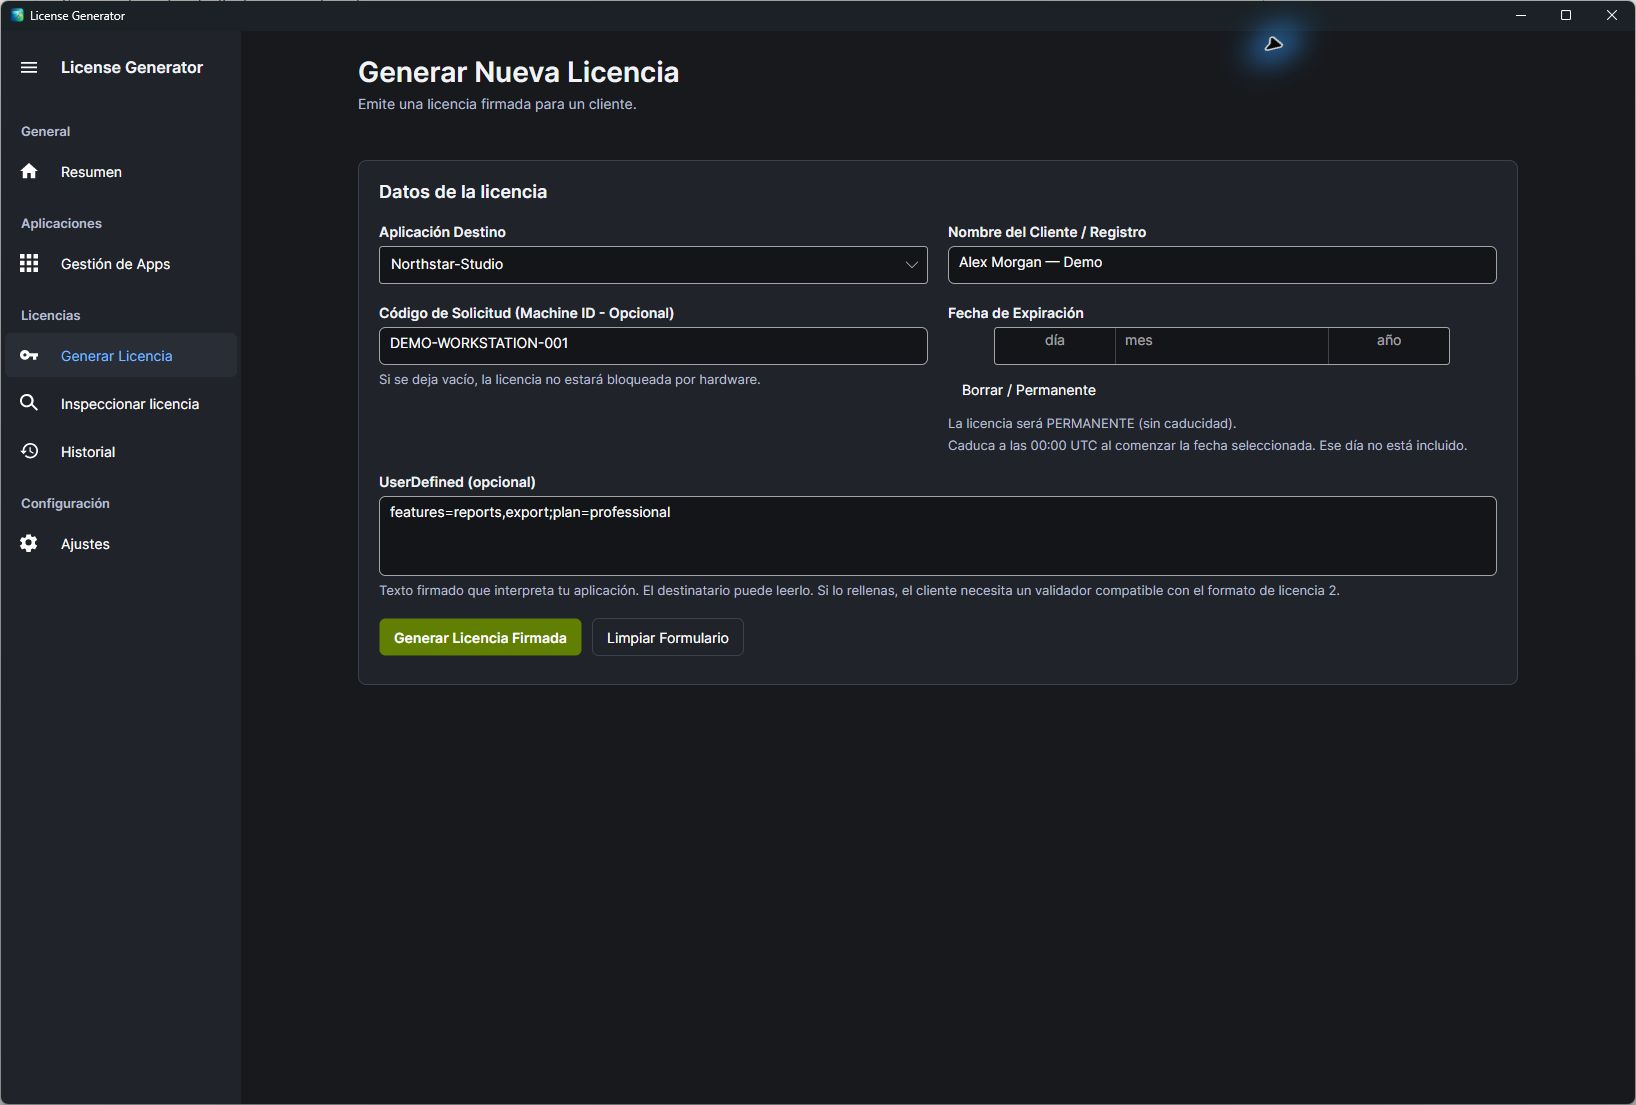Click the Nombre del Cliente field
1636x1105 pixels.
pyautogui.click(x=1222, y=265)
